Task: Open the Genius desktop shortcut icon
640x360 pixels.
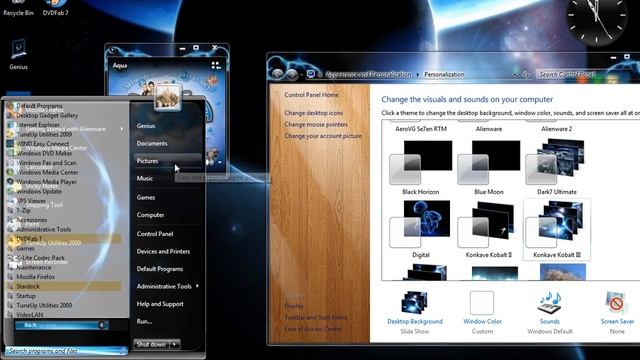Action: (x=18, y=54)
